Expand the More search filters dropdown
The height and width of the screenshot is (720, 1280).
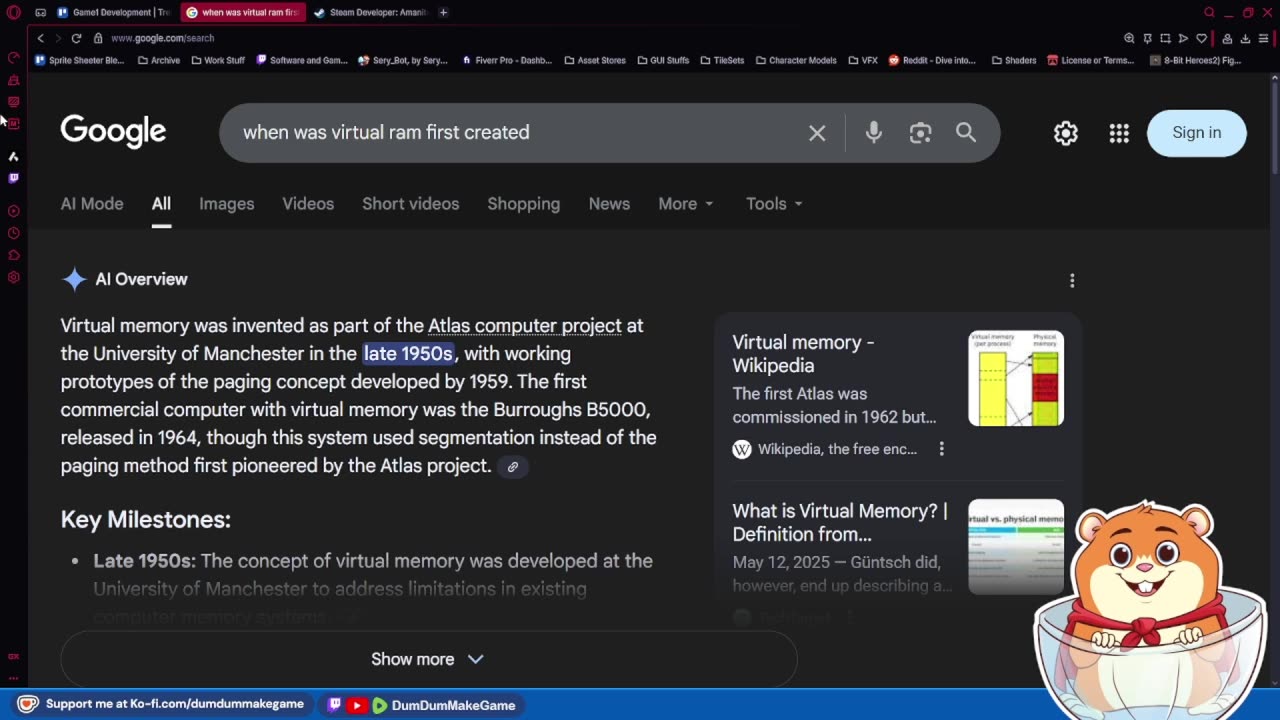tap(686, 204)
